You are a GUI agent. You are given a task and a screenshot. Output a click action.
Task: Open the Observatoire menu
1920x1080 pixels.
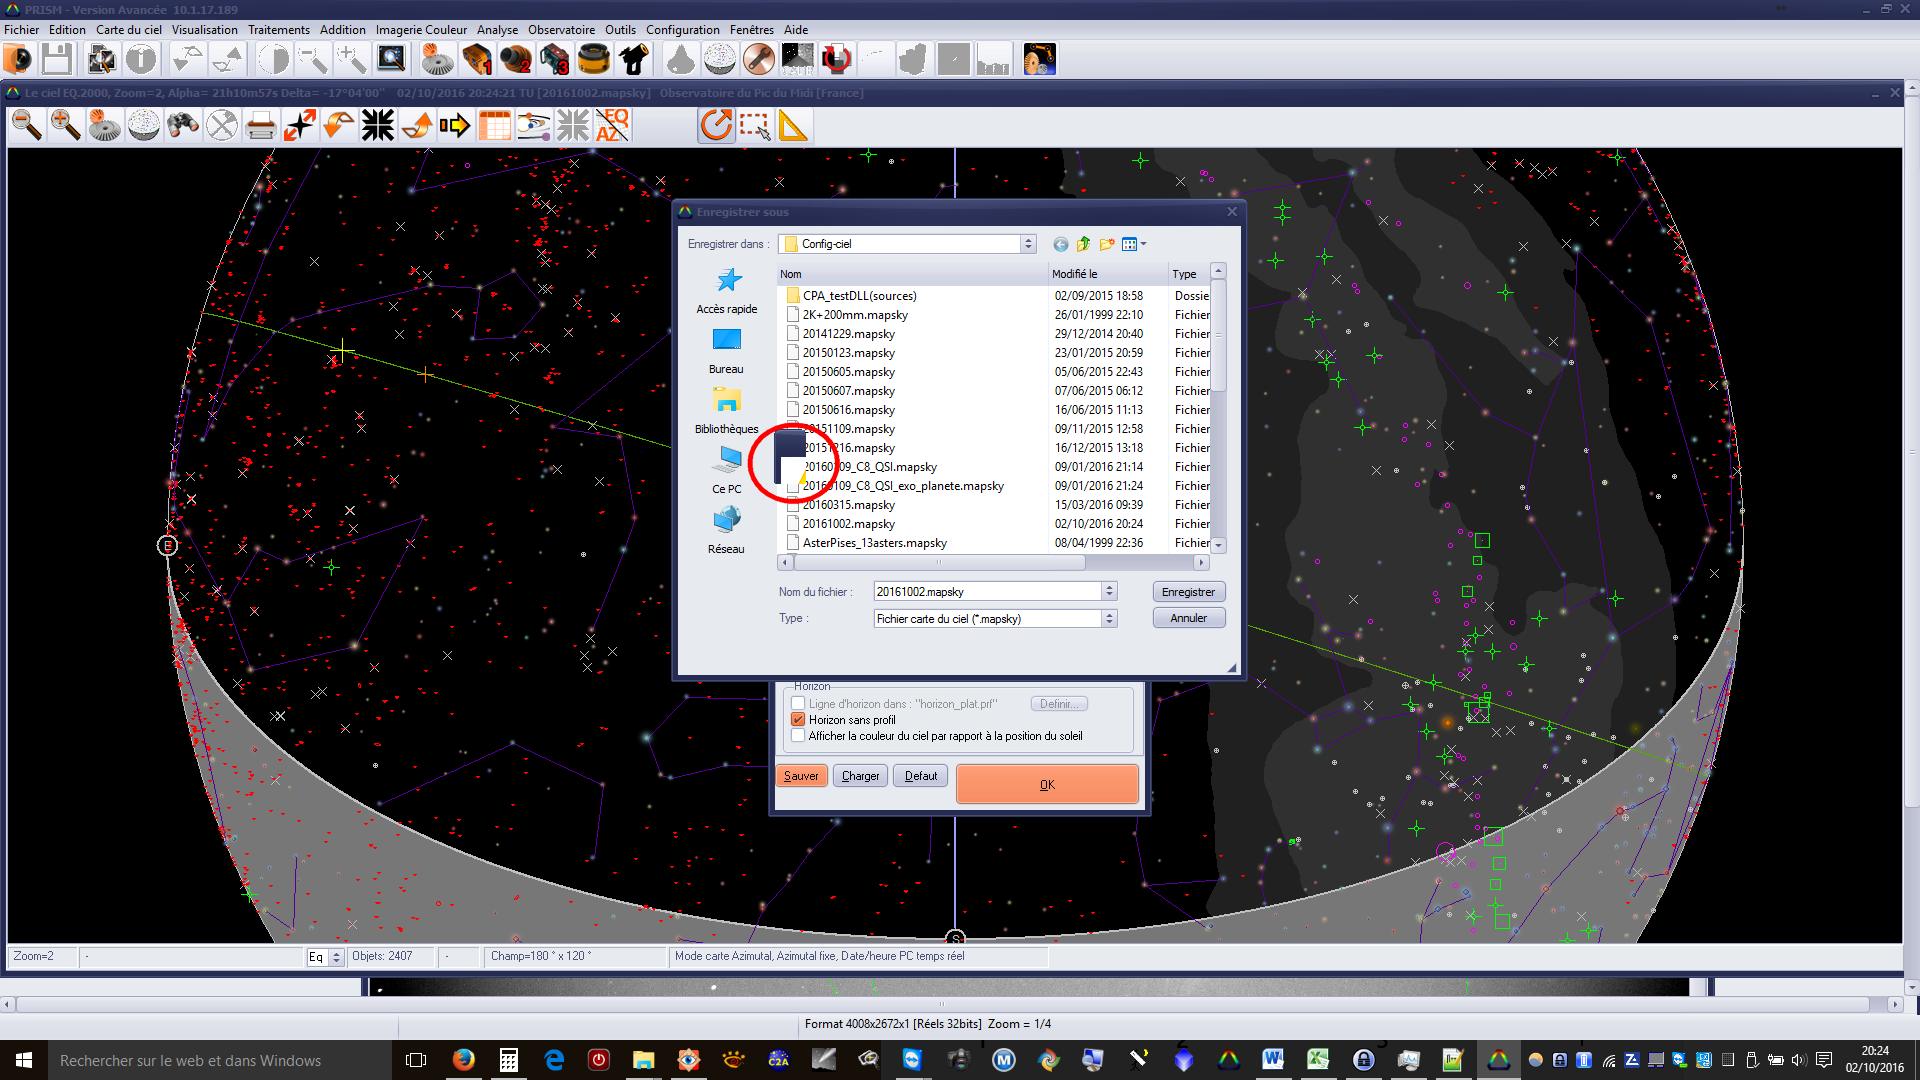pos(561,30)
